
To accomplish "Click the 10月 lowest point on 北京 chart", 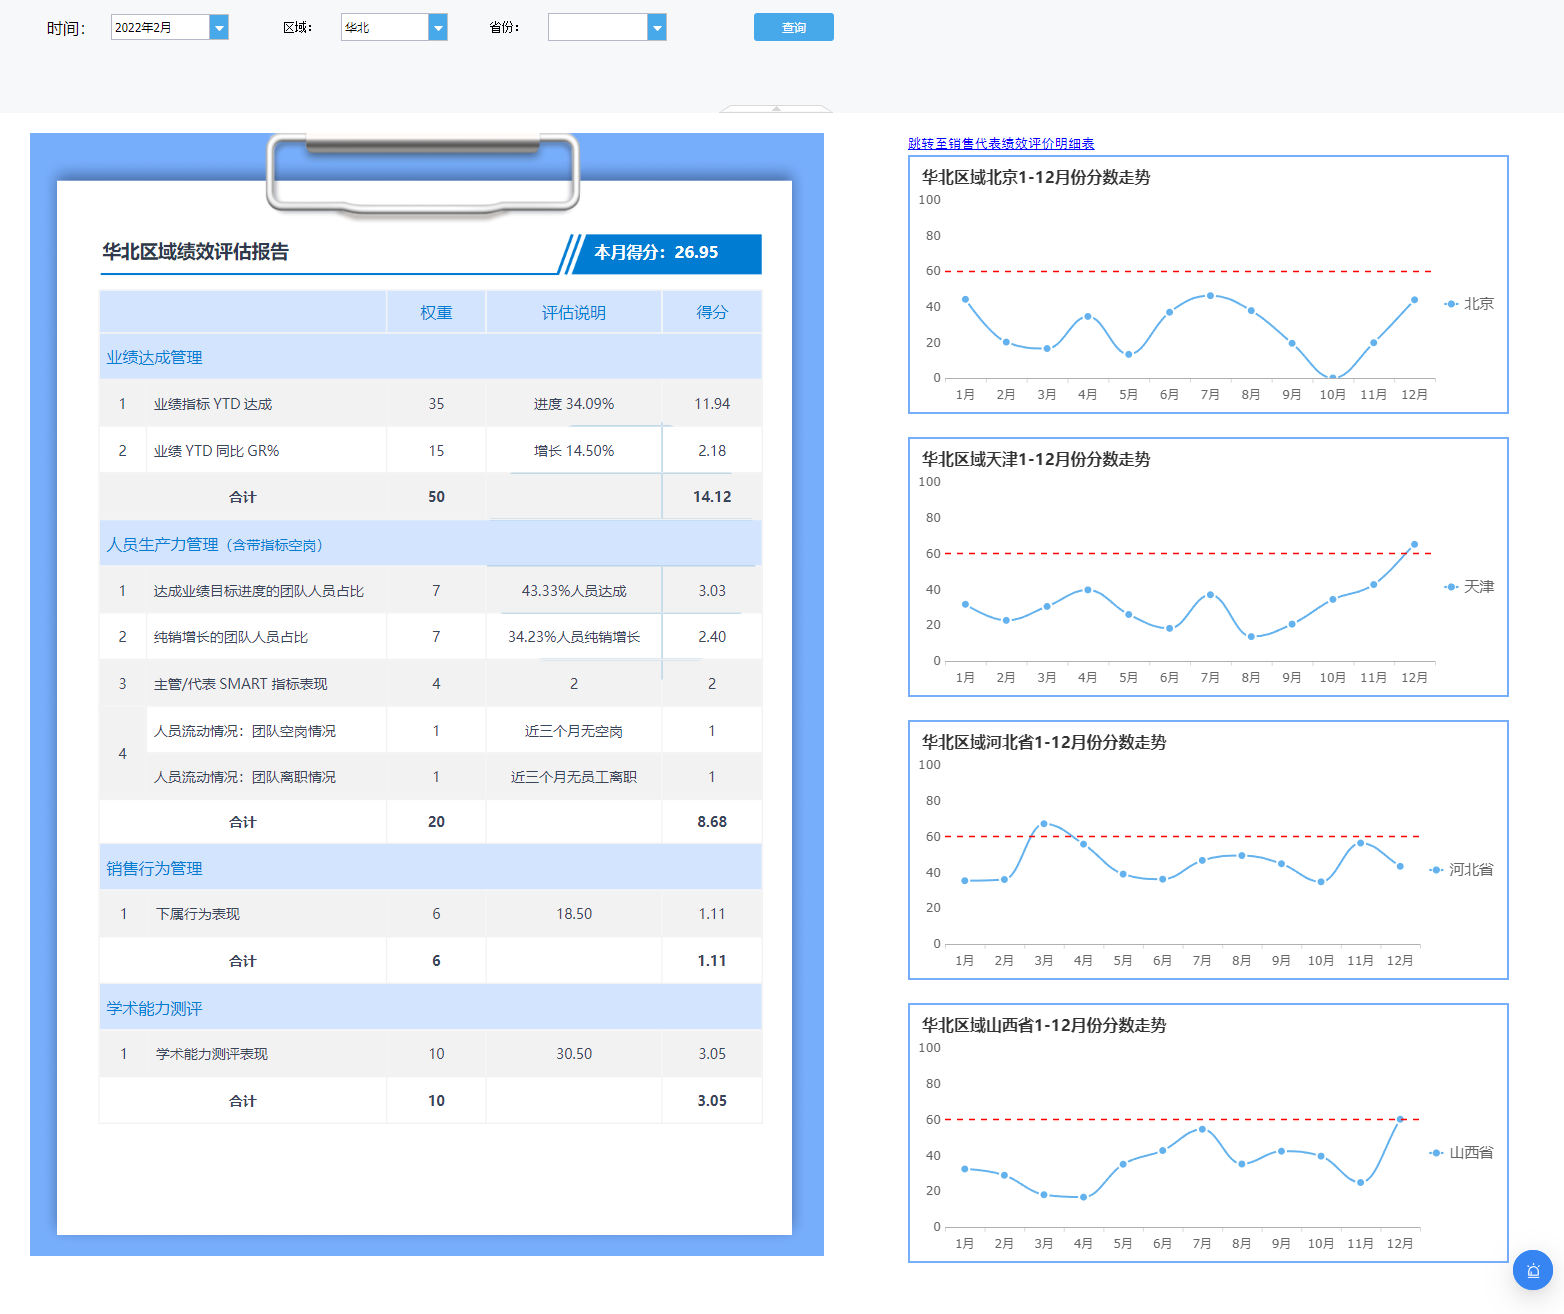I will point(1332,378).
